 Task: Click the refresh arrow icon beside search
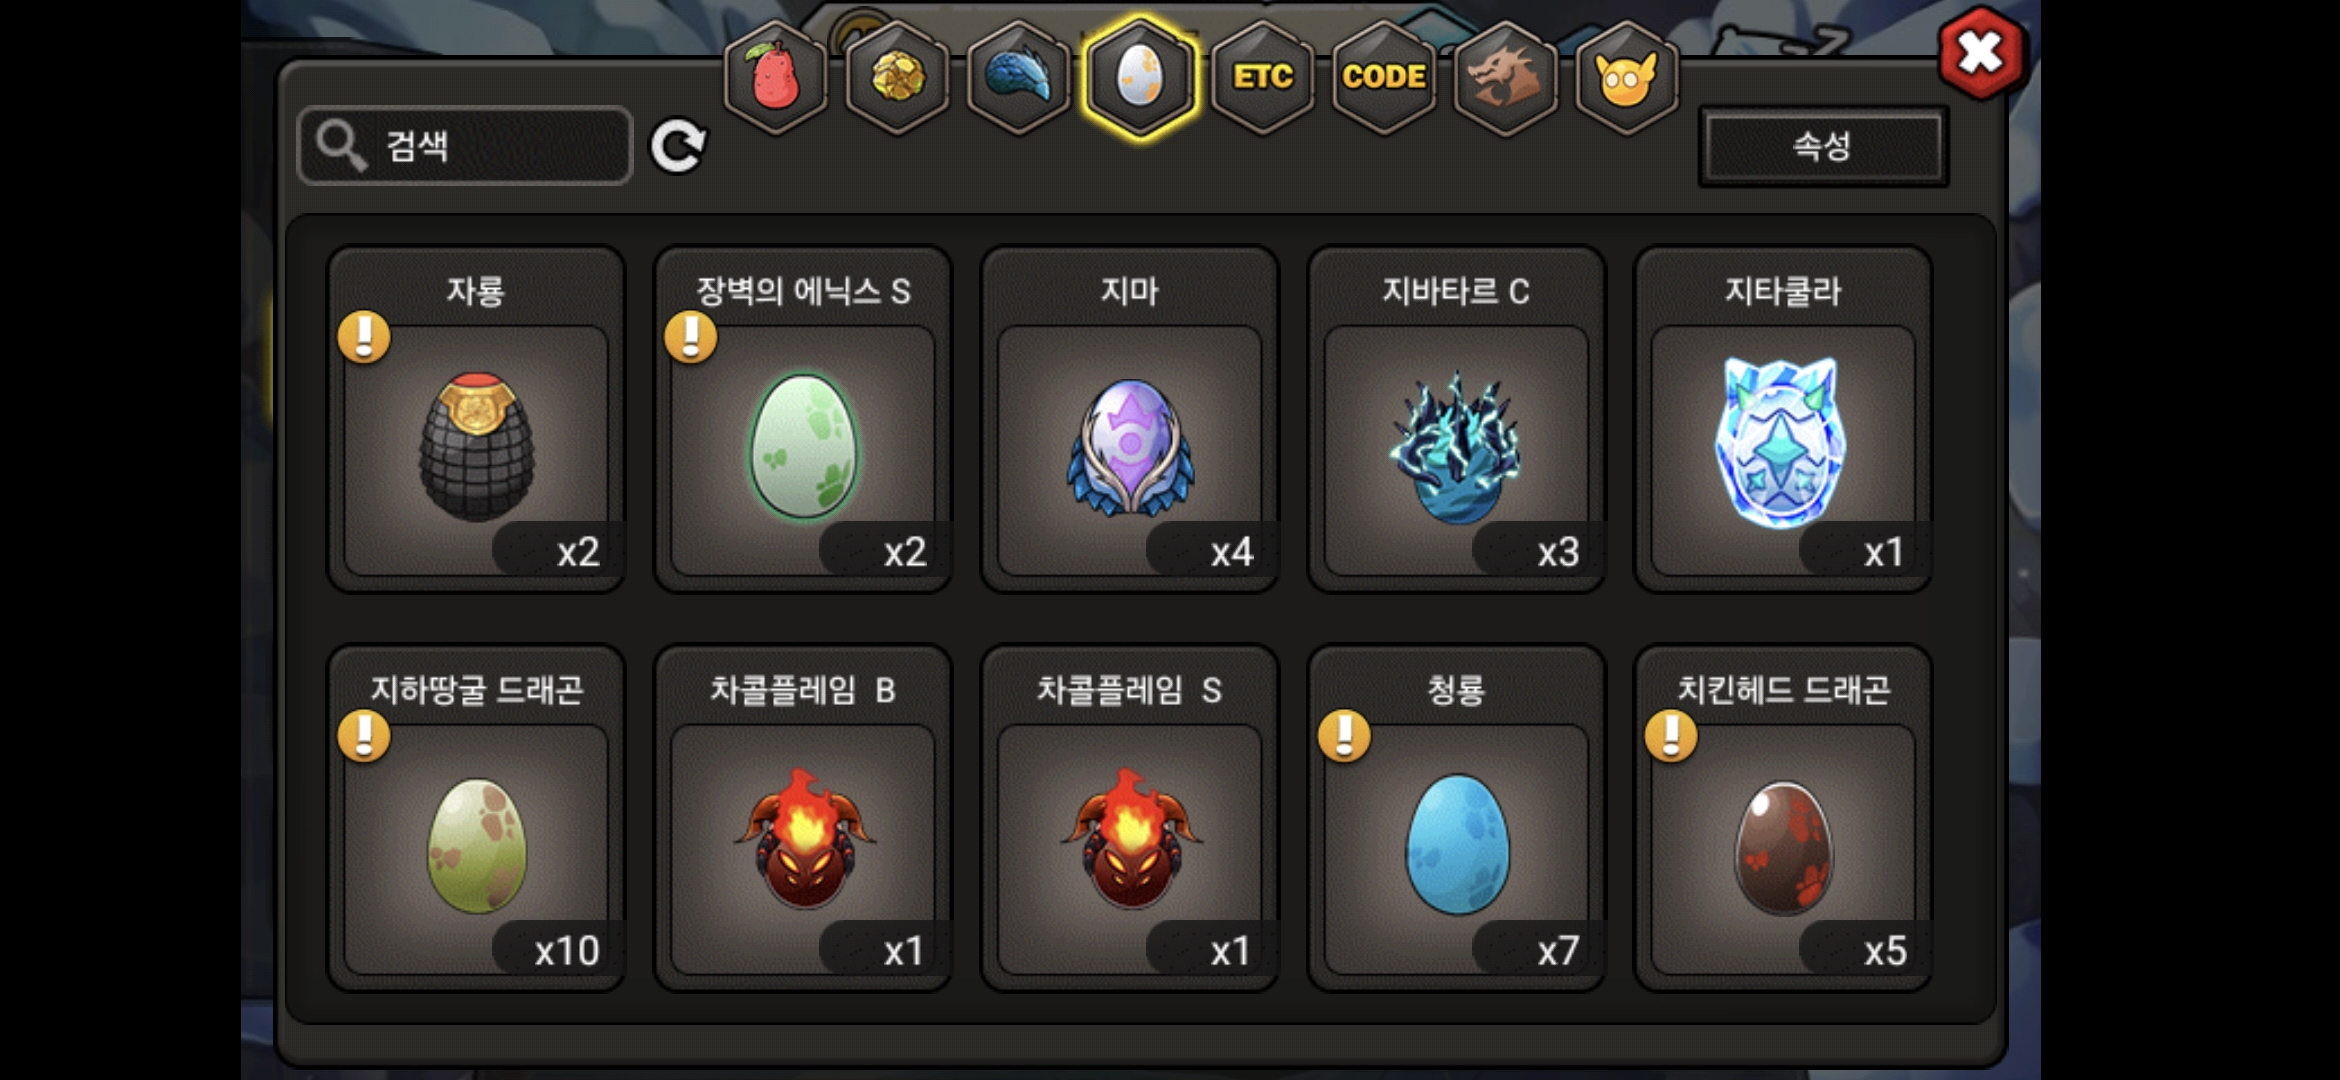click(x=678, y=147)
